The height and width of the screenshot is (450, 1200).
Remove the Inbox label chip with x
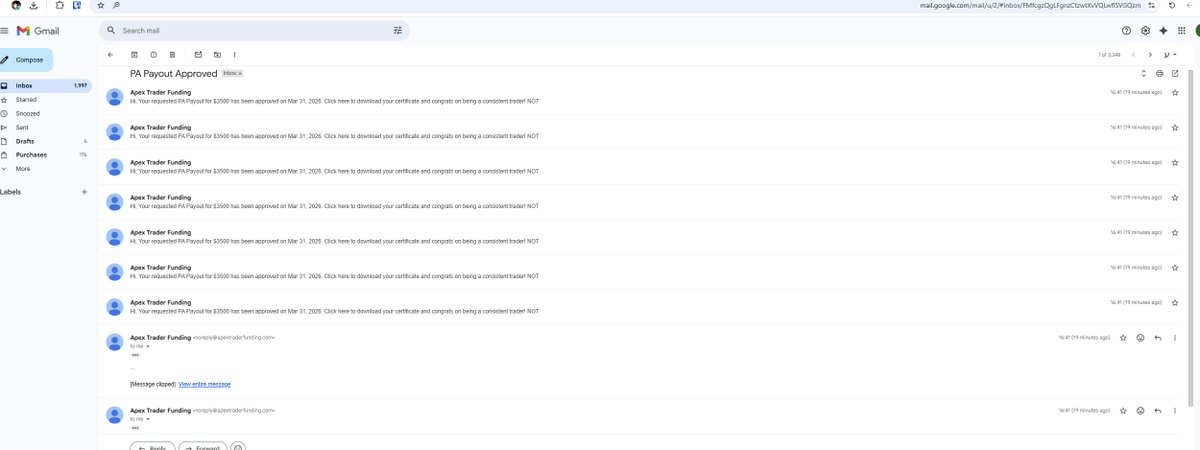click(240, 74)
